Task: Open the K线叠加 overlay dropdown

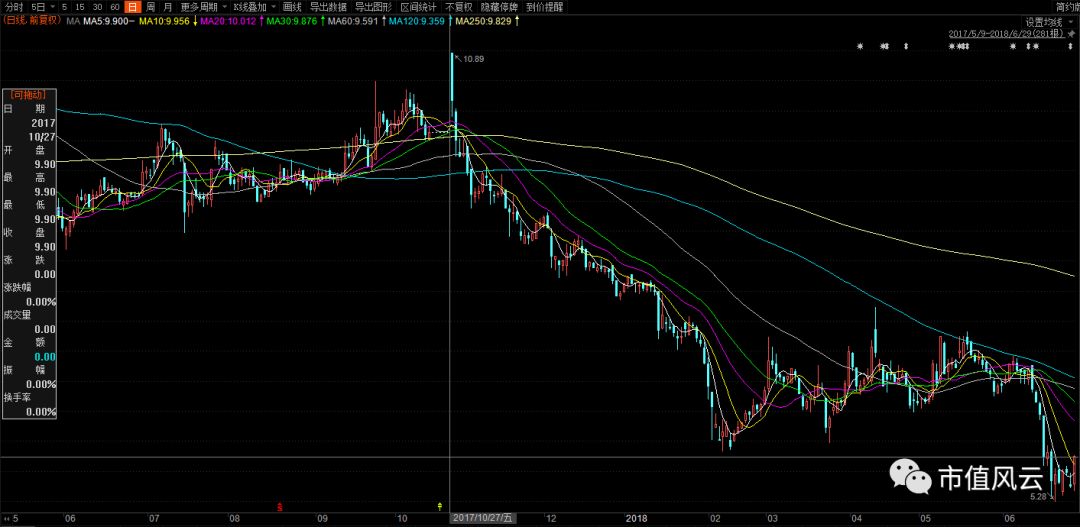Action: tap(254, 7)
